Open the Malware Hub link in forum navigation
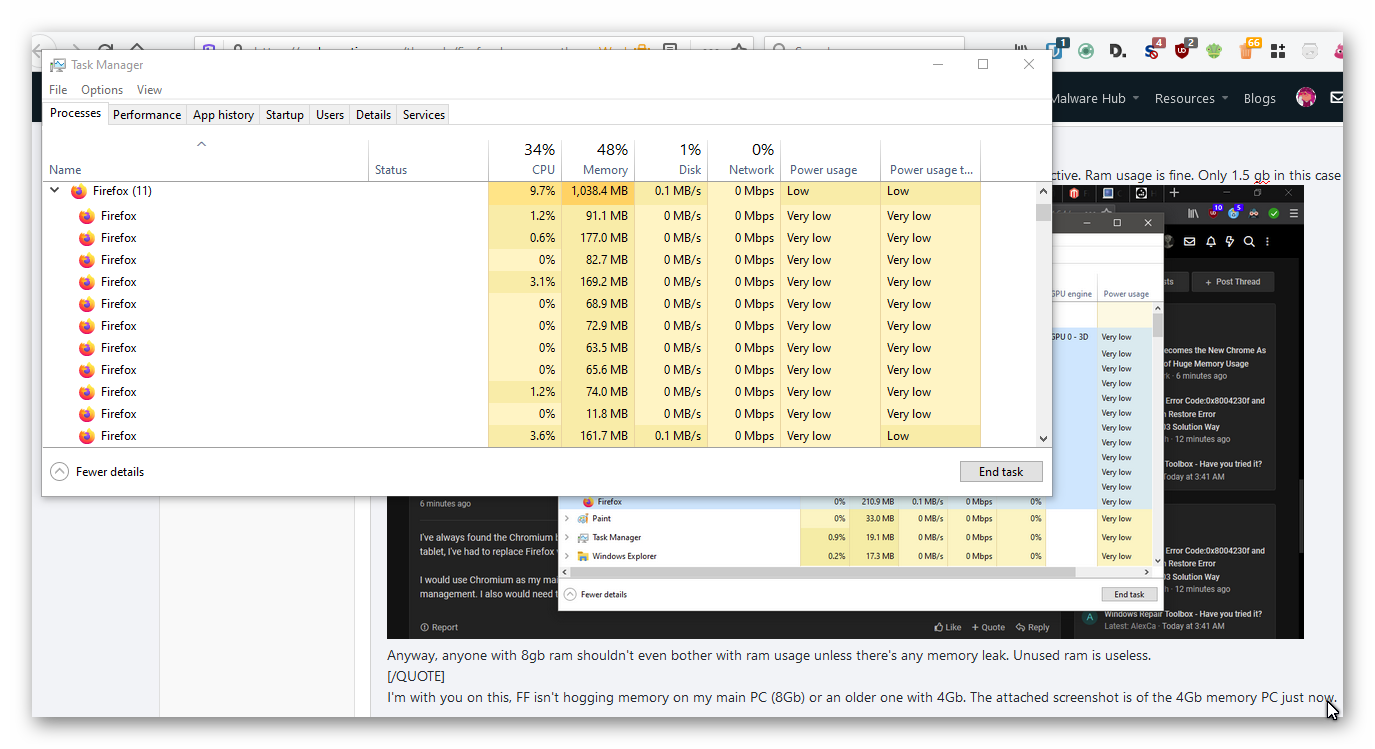The width and height of the screenshot is (1375, 749). 1088,98
